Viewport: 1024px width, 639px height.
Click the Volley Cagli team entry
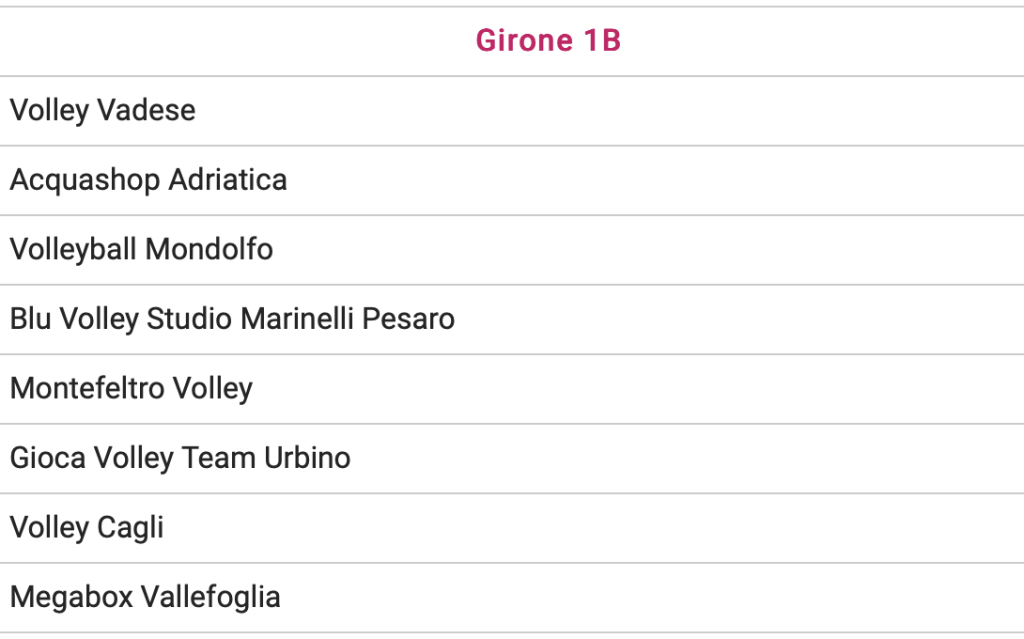click(x=87, y=527)
